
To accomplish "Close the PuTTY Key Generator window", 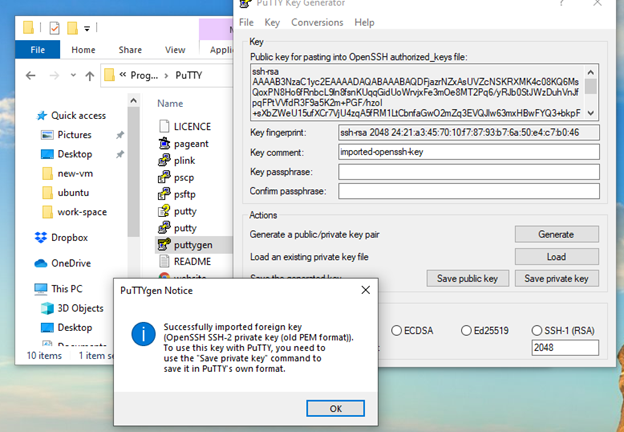I will click(598, 3).
